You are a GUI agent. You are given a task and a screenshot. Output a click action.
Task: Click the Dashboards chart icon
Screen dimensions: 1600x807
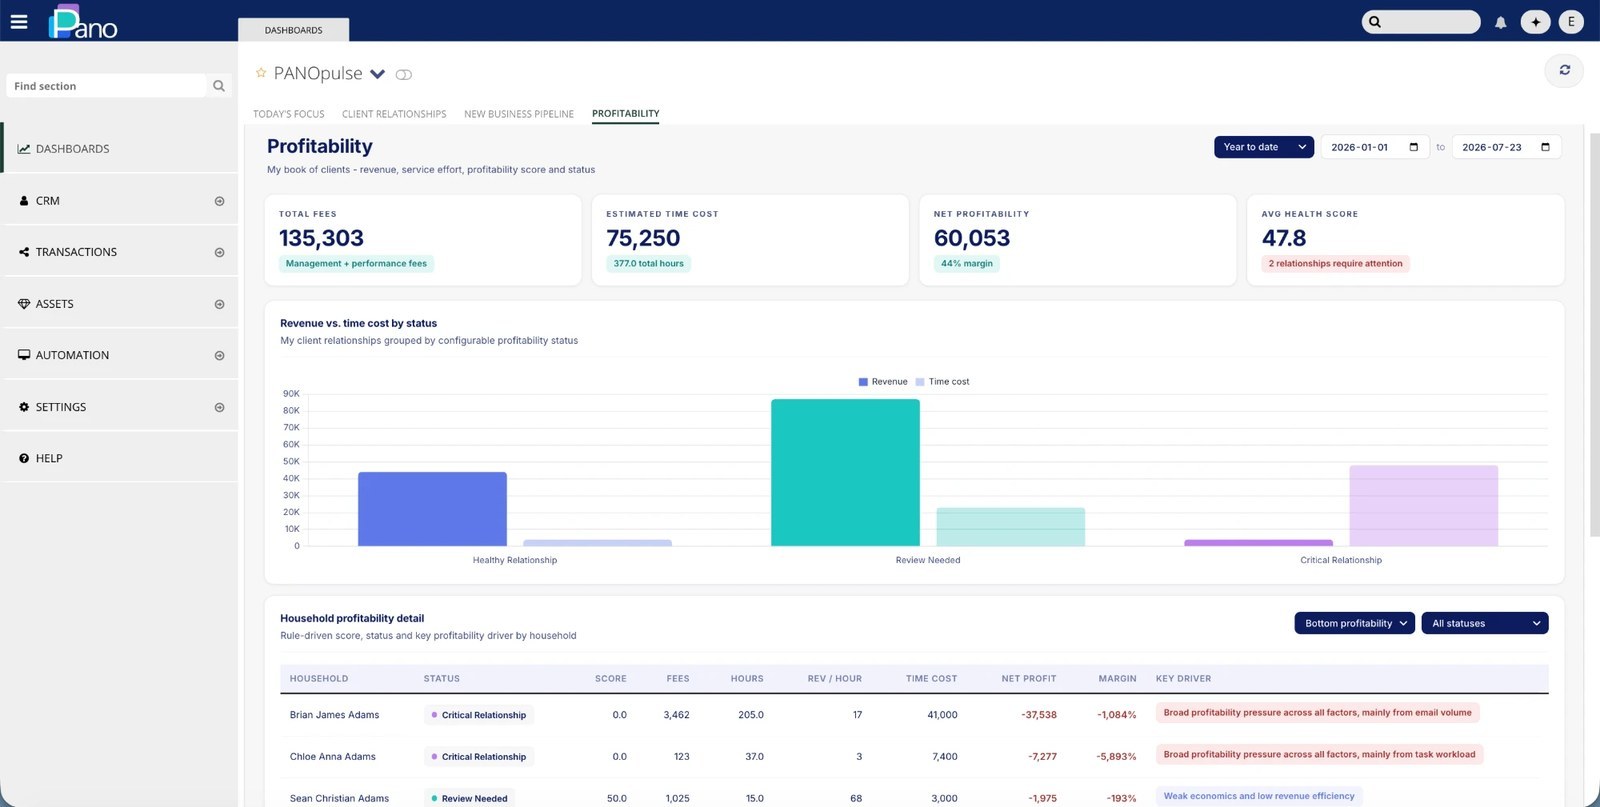tap(23, 149)
